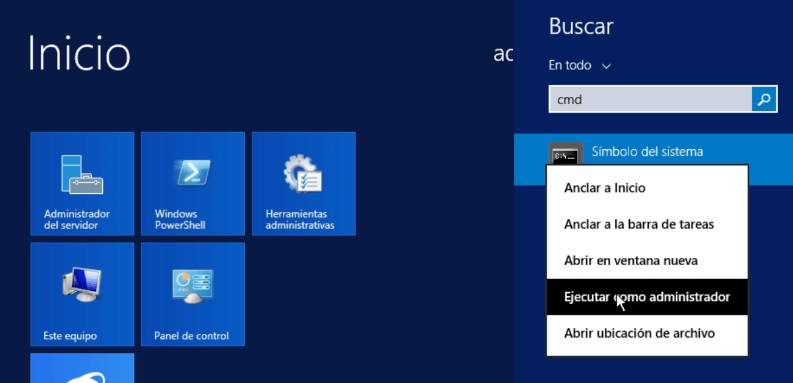Open the Este equipo tile
The width and height of the screenshot is (793, 383).
(82, 294)
